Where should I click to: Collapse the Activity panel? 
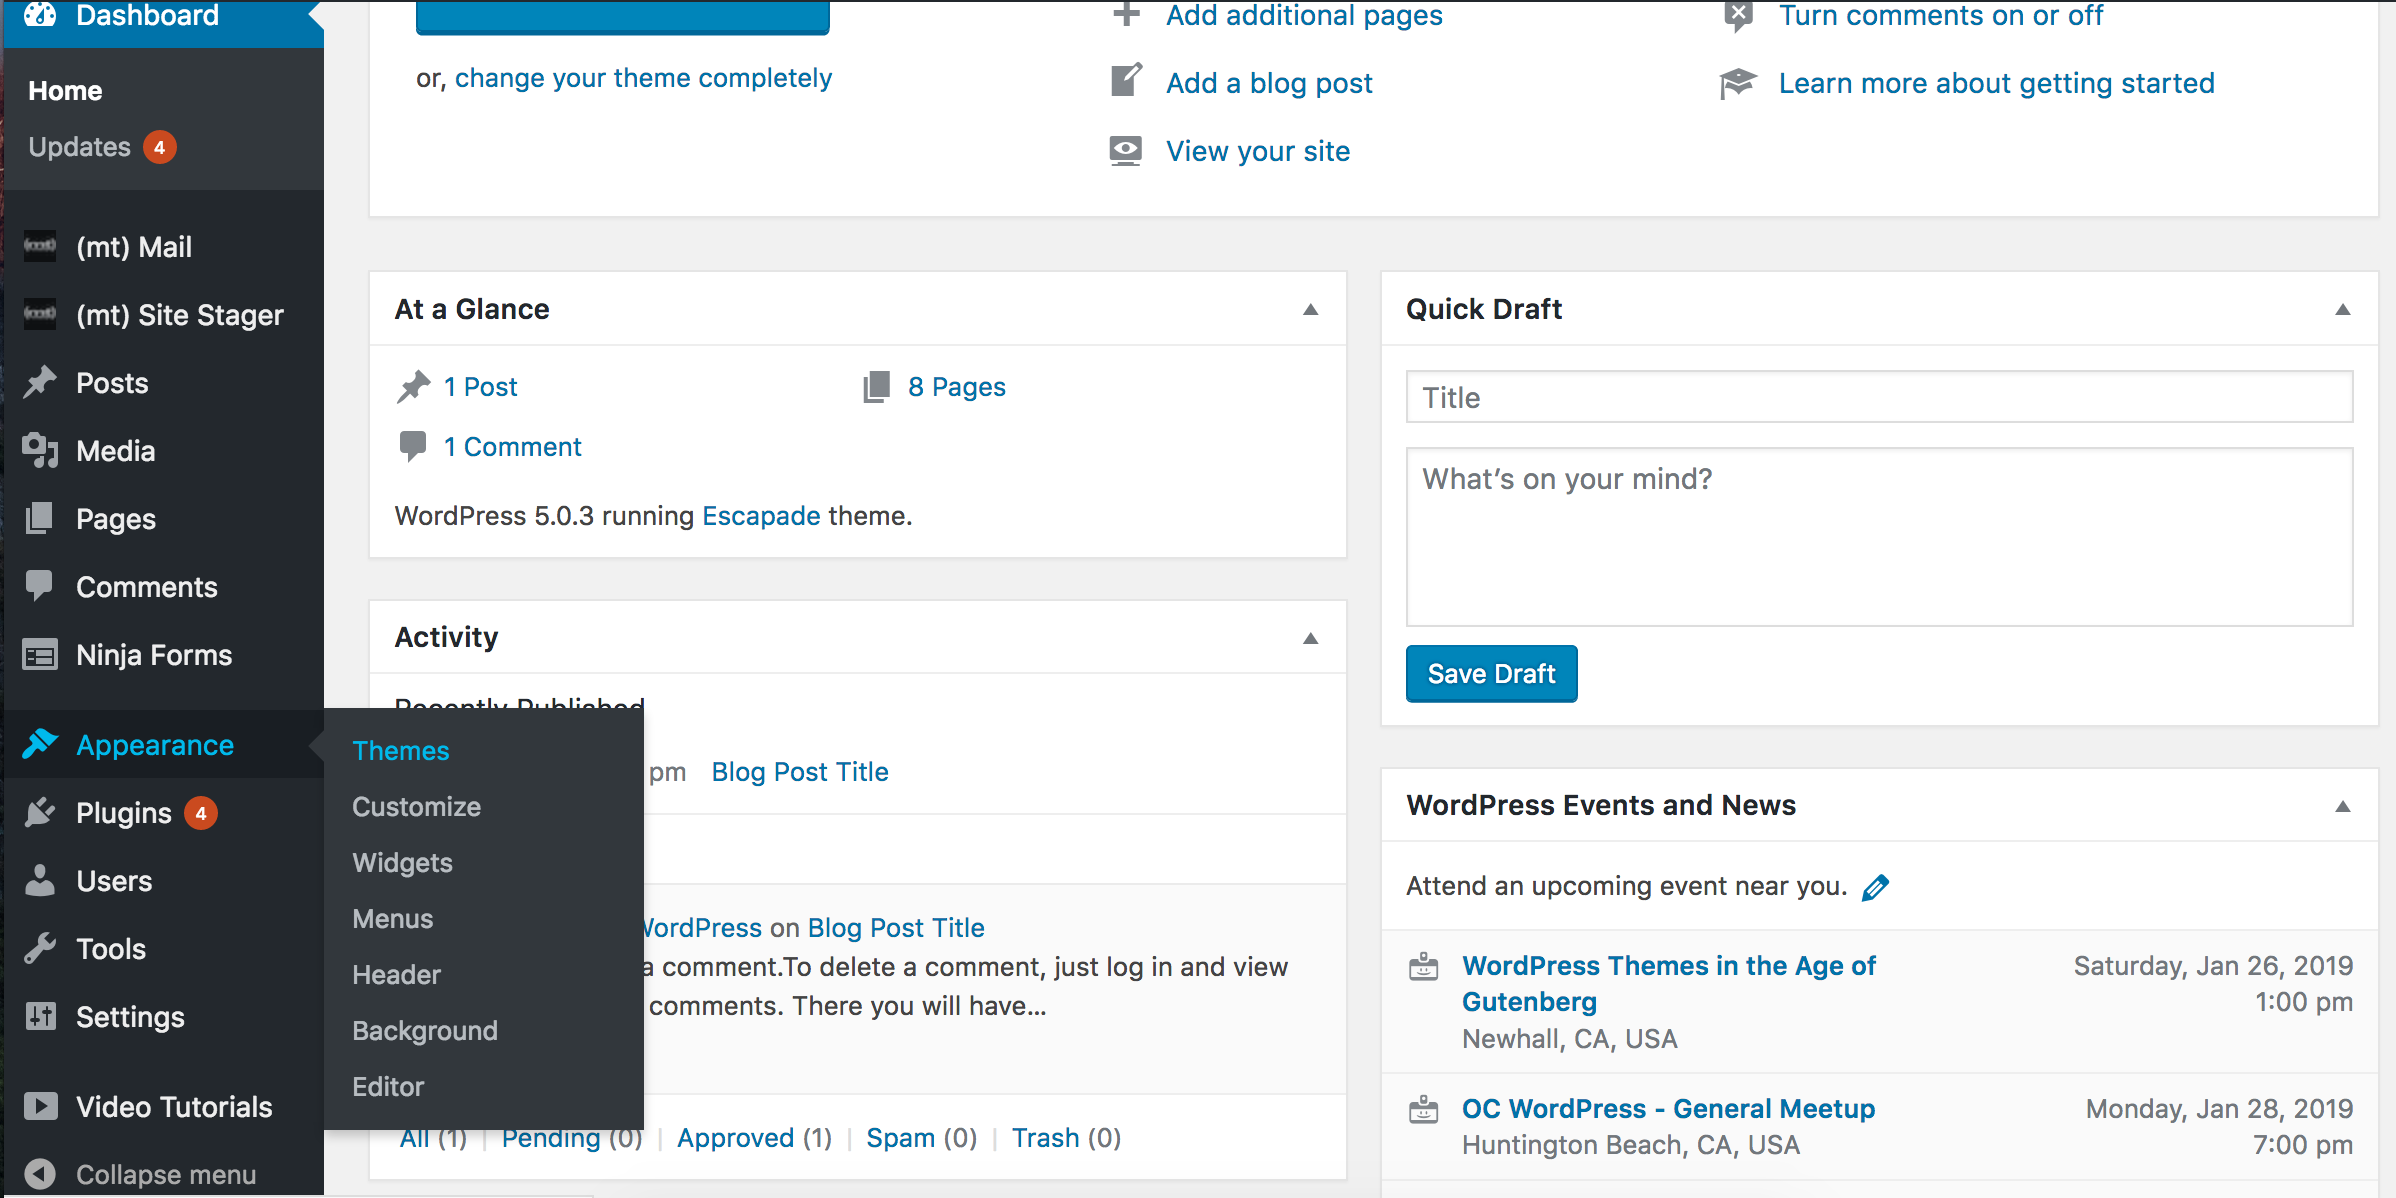pos(1311,638)
